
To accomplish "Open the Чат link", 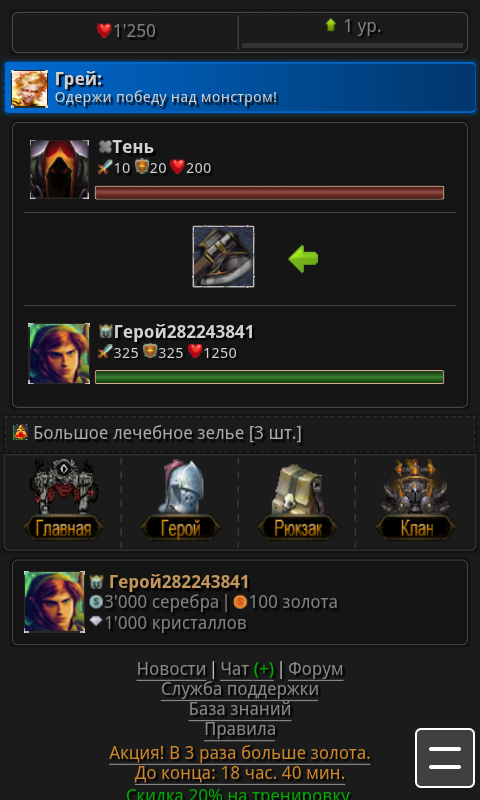I will pos(247,669).
